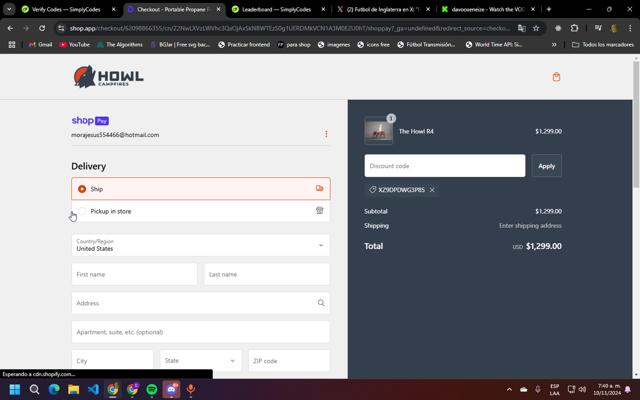
Task: Launch Microsoft Edge from taskbar
Action: pyautogui.click(x=54, y=389)
